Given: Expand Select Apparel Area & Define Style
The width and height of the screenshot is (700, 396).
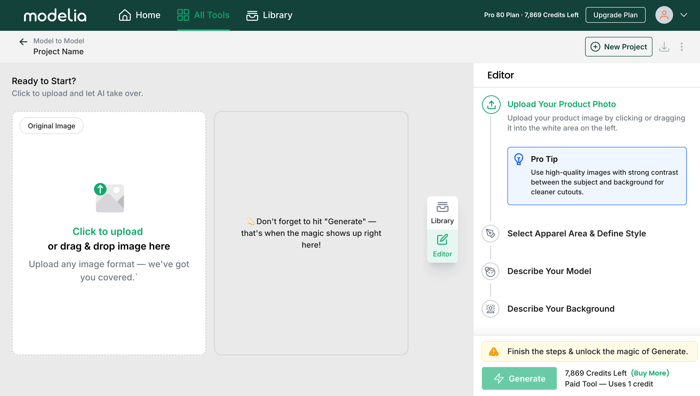Looking at the screenshot, I should coord(576,233).
